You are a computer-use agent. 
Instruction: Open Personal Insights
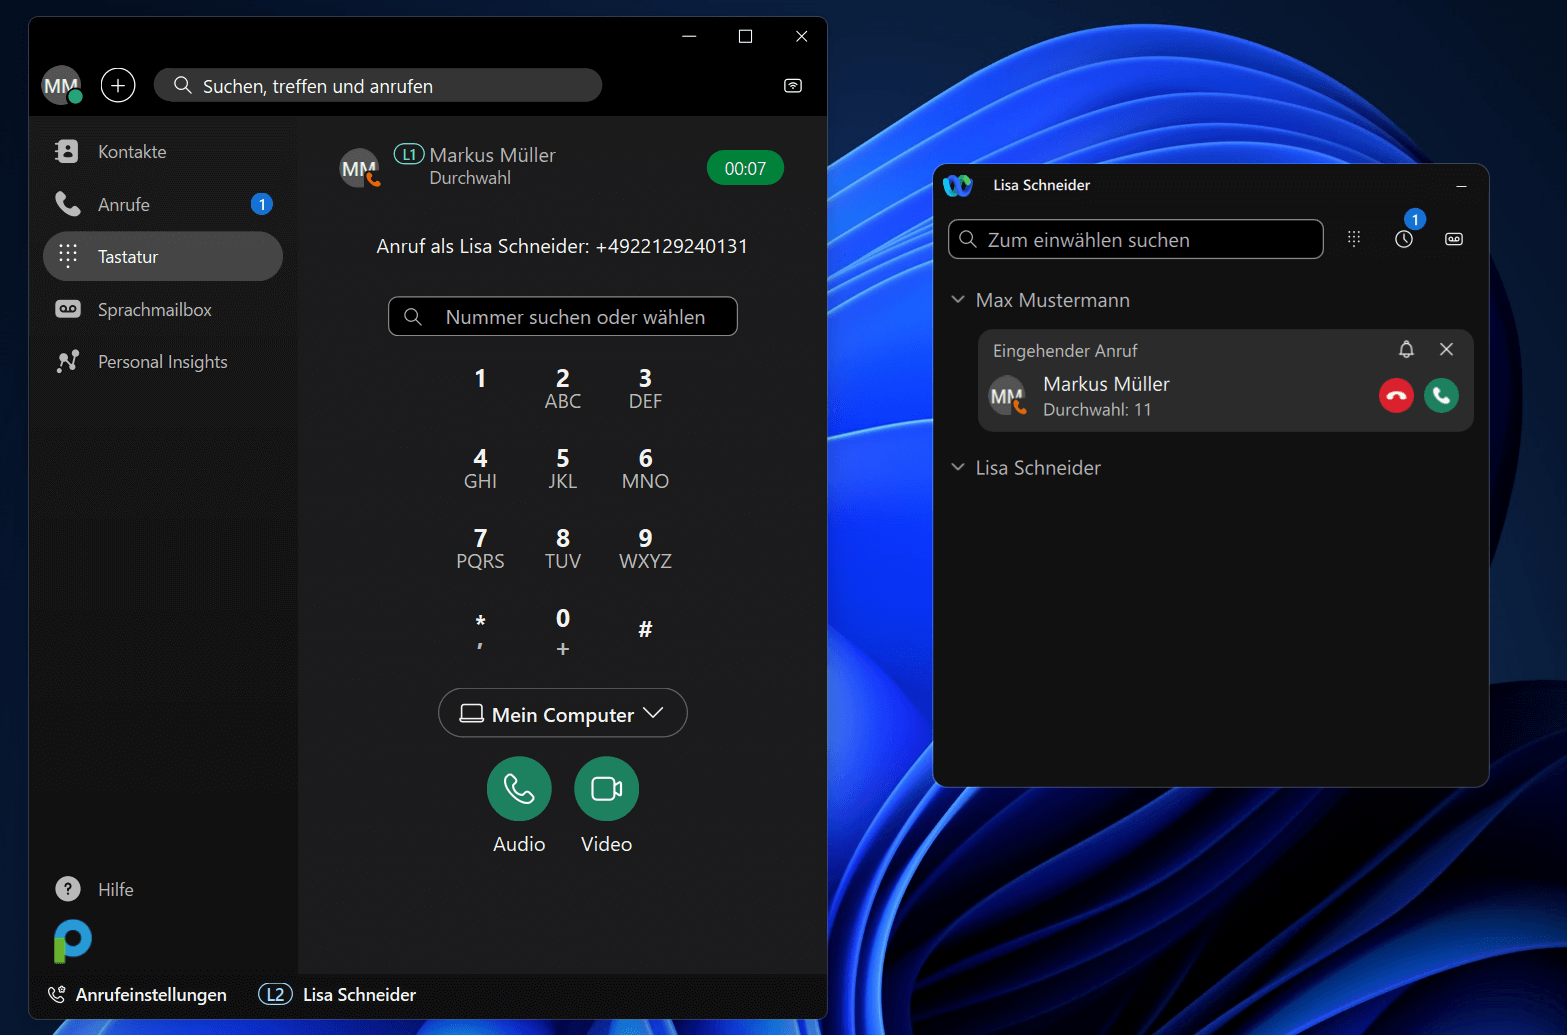tap(162, 362)
